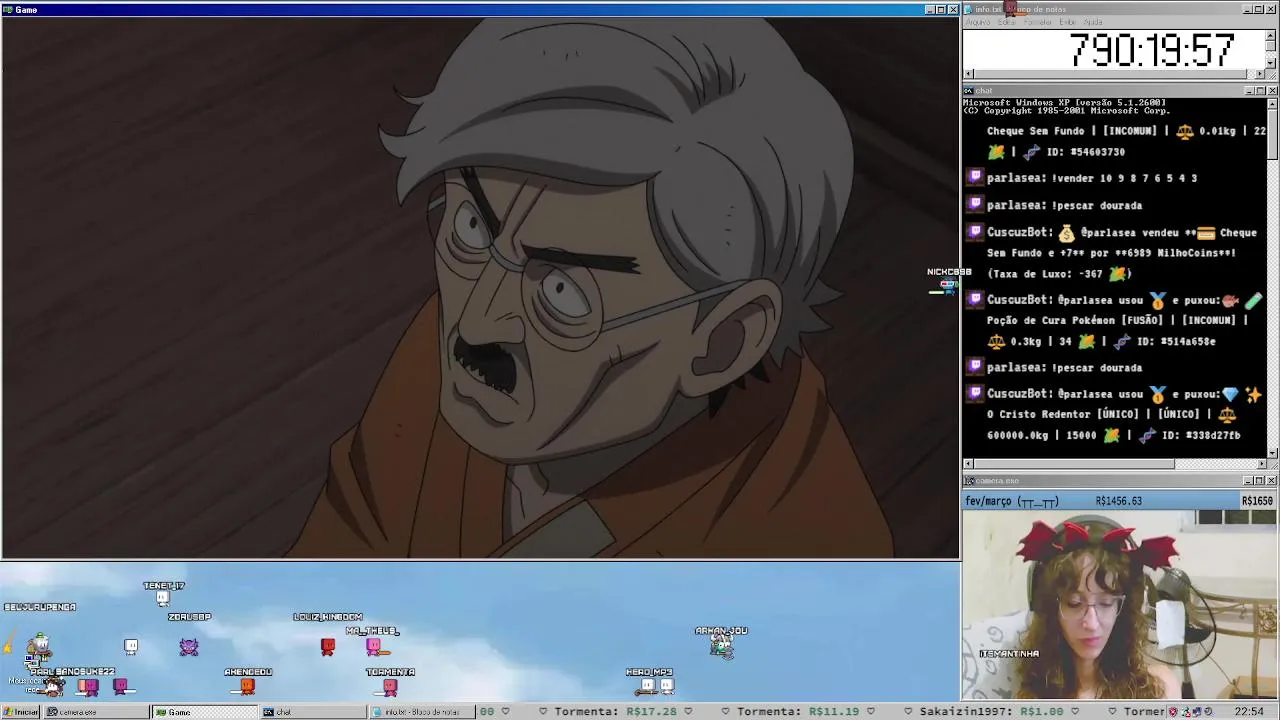The image size is (1280, 720).
Task: Click the red LOUIZ_KINGDOM avatar
Action: pos(327,647)
